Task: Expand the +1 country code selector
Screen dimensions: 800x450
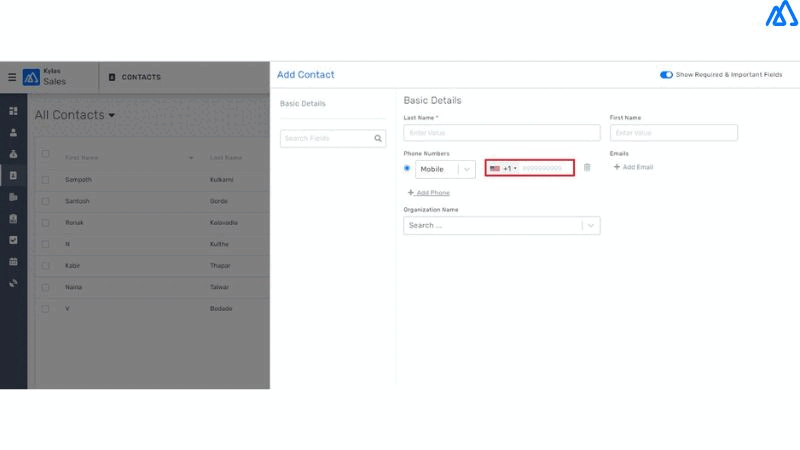Action: tap(503, 168)
